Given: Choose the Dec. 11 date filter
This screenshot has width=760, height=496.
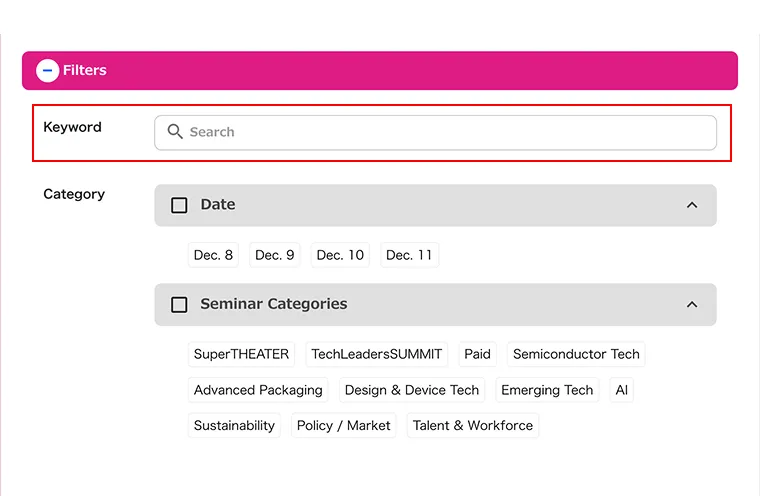Looking at the screenshot, I should pos(410,255).
